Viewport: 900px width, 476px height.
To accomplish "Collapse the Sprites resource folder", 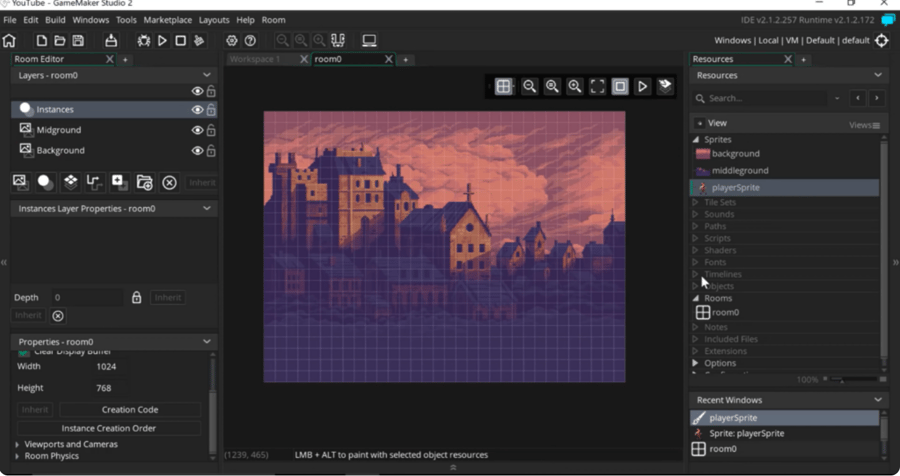I will coord(696,140).
